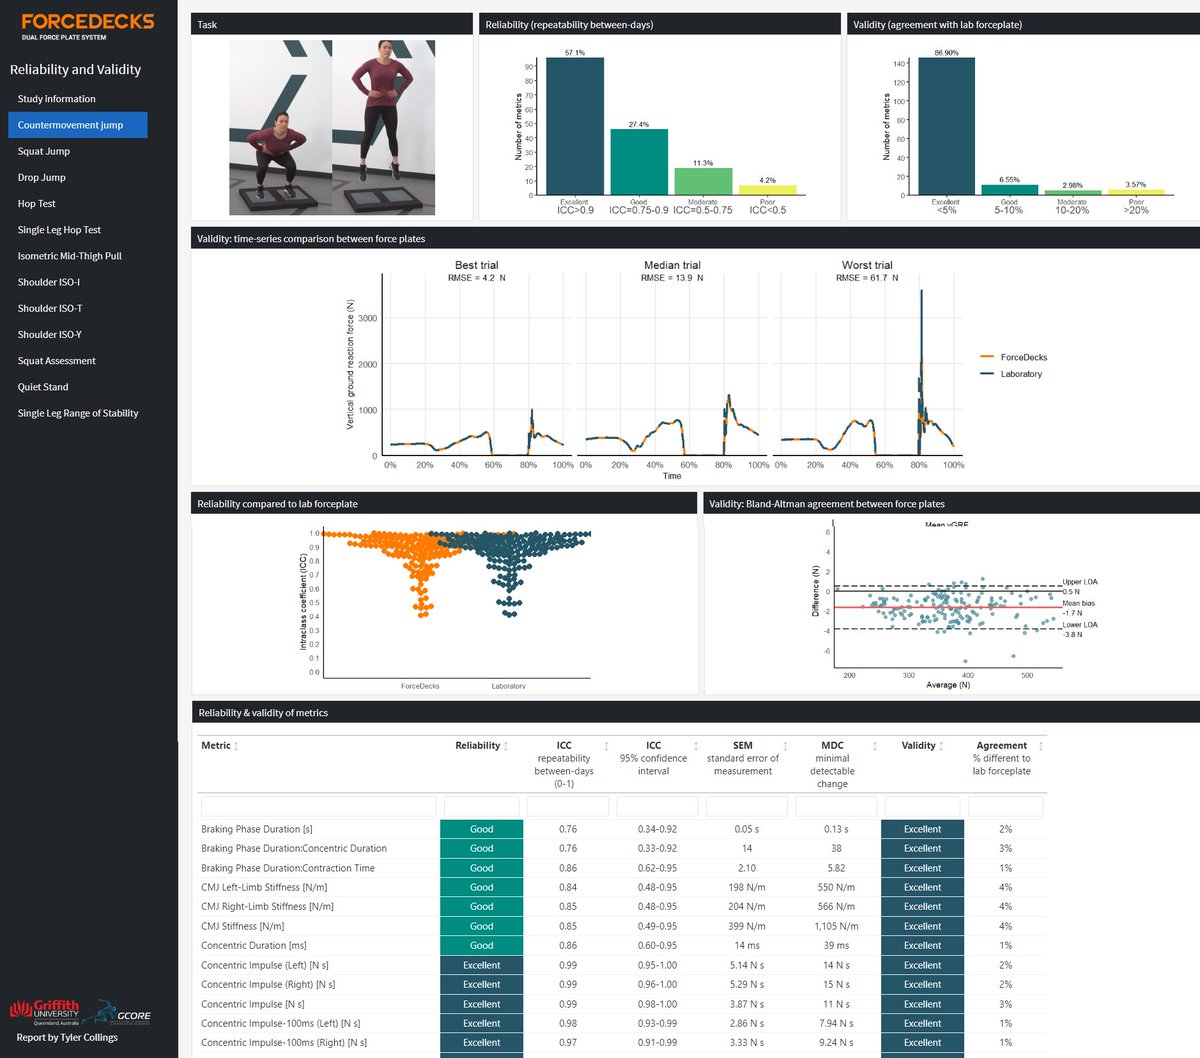Image resolution: width=1200 pixels, height=1058 pixels.
Task: Click Report by Tyler Collings text
Action: click(67, 1037)
